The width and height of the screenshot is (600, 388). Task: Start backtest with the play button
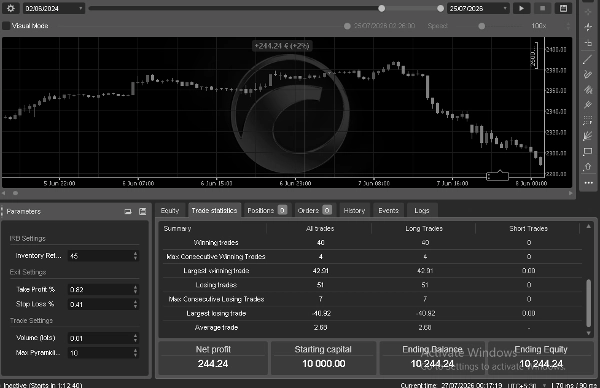521,8
